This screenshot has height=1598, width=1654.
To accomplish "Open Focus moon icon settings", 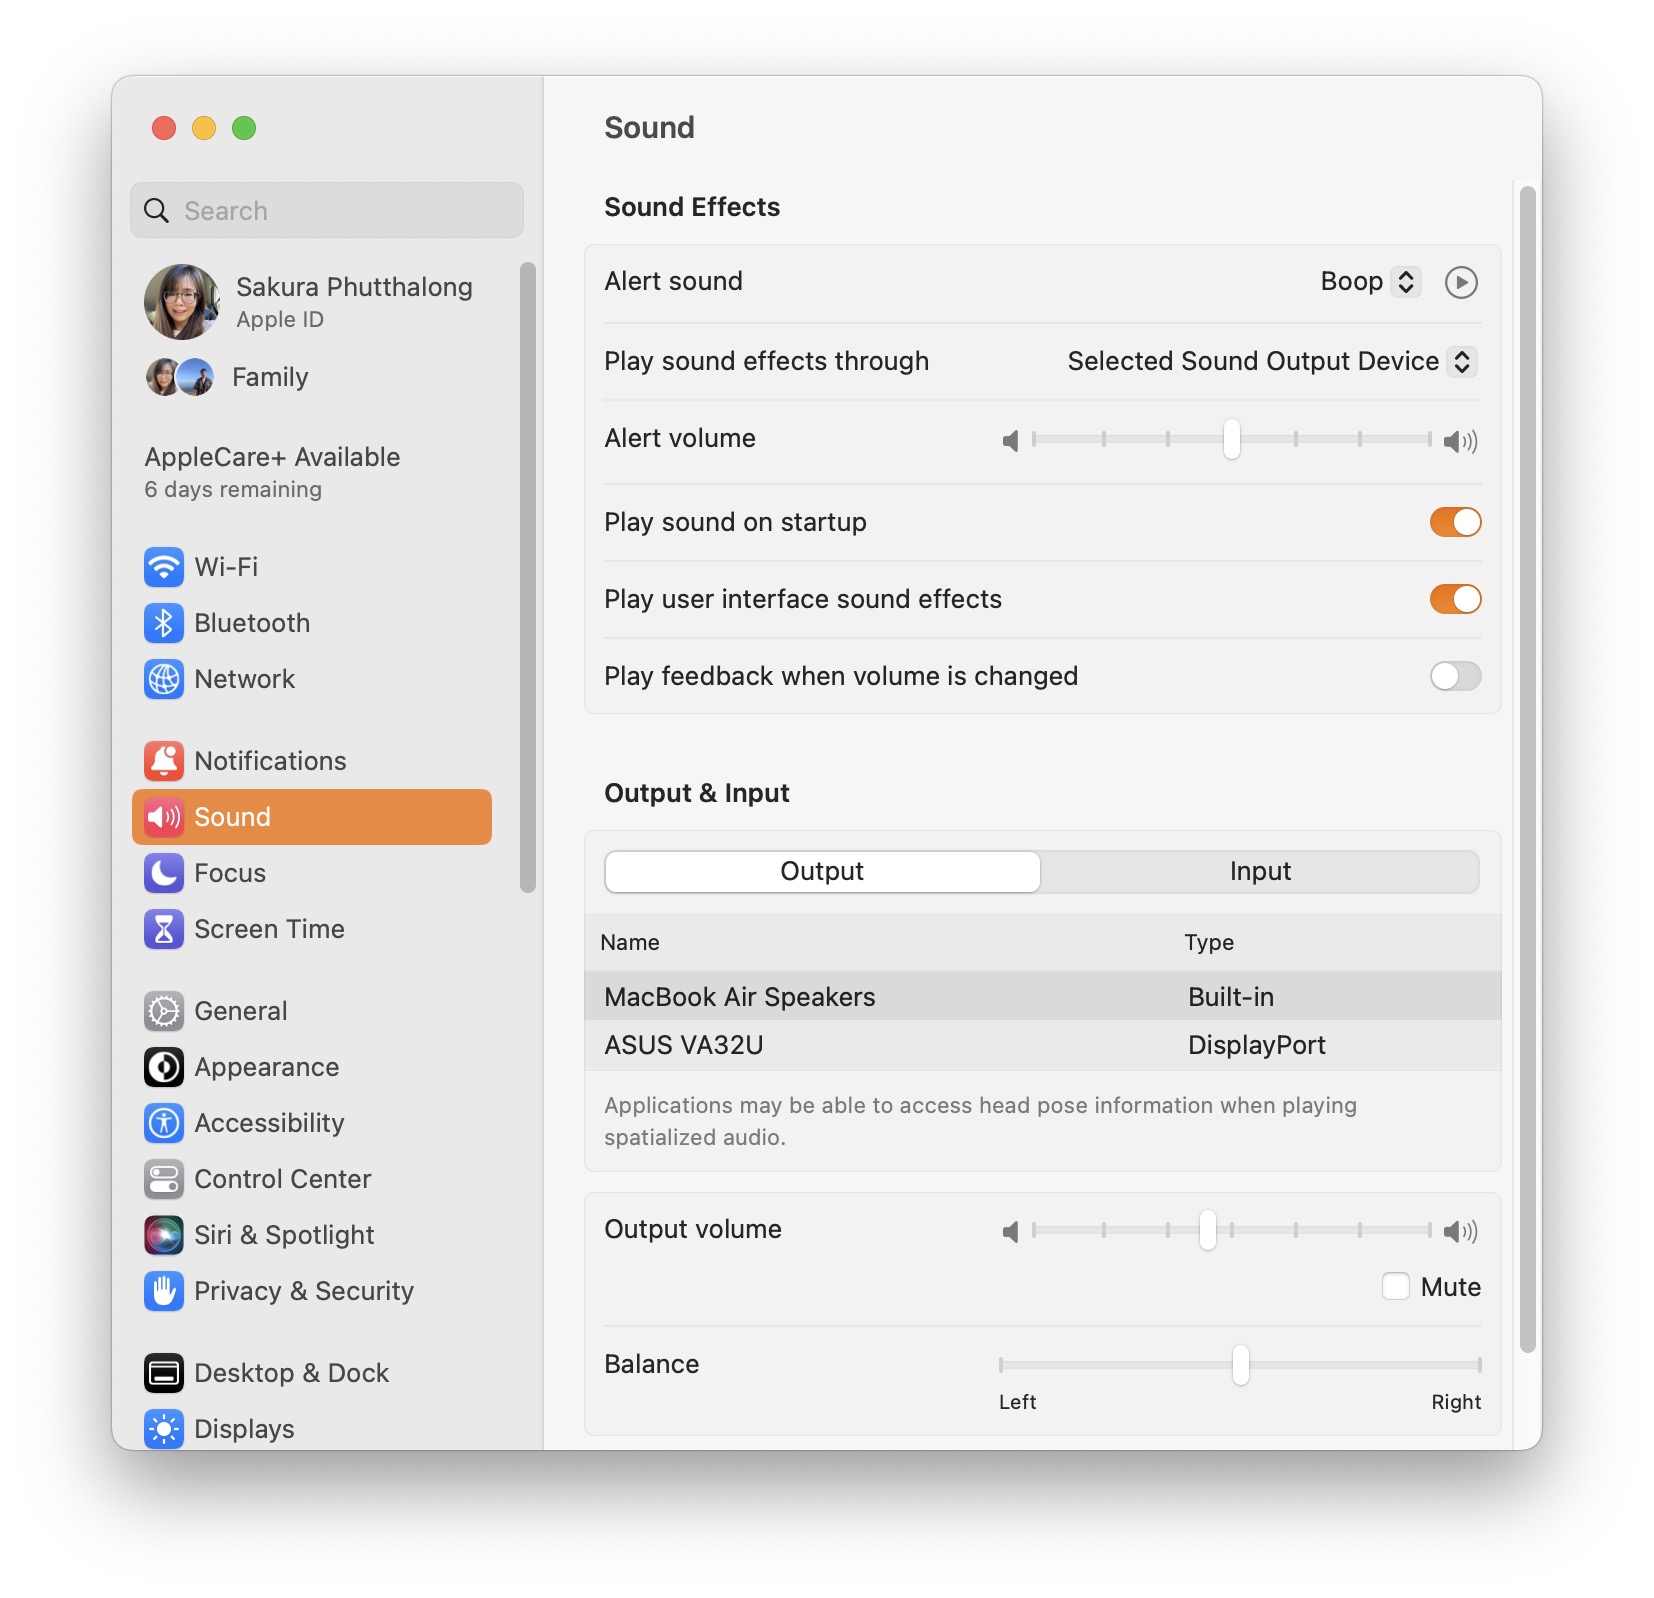I will click(x=164, y=873).
